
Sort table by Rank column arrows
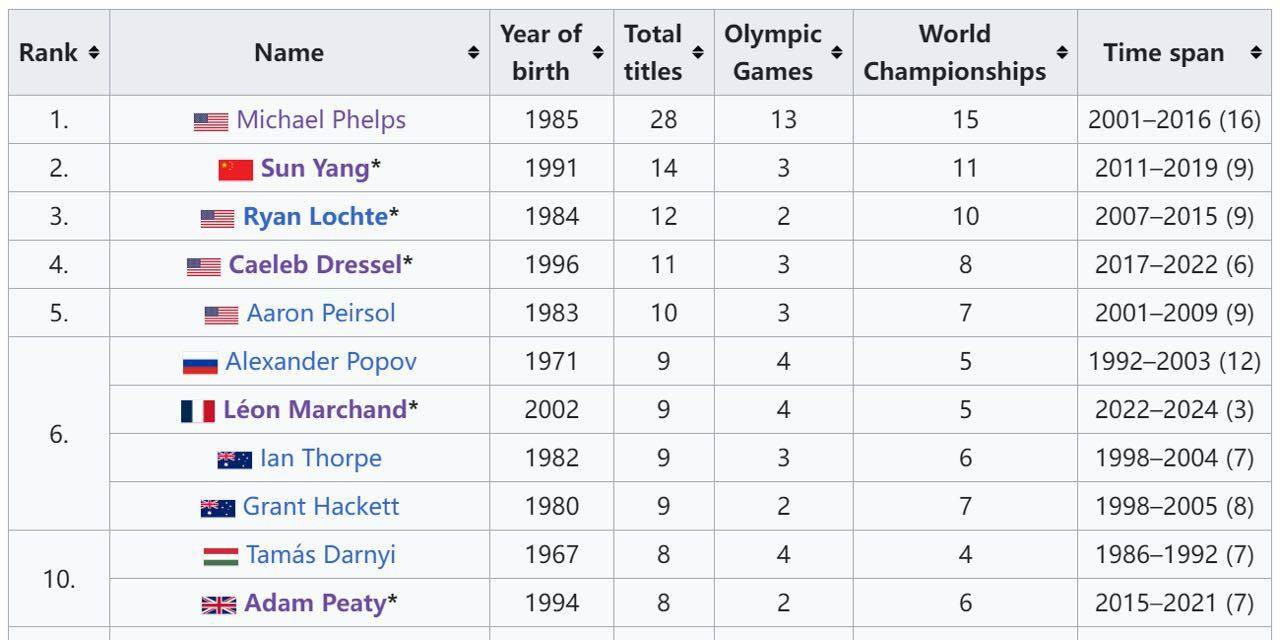pyautogui.click(x=93, y=53)
